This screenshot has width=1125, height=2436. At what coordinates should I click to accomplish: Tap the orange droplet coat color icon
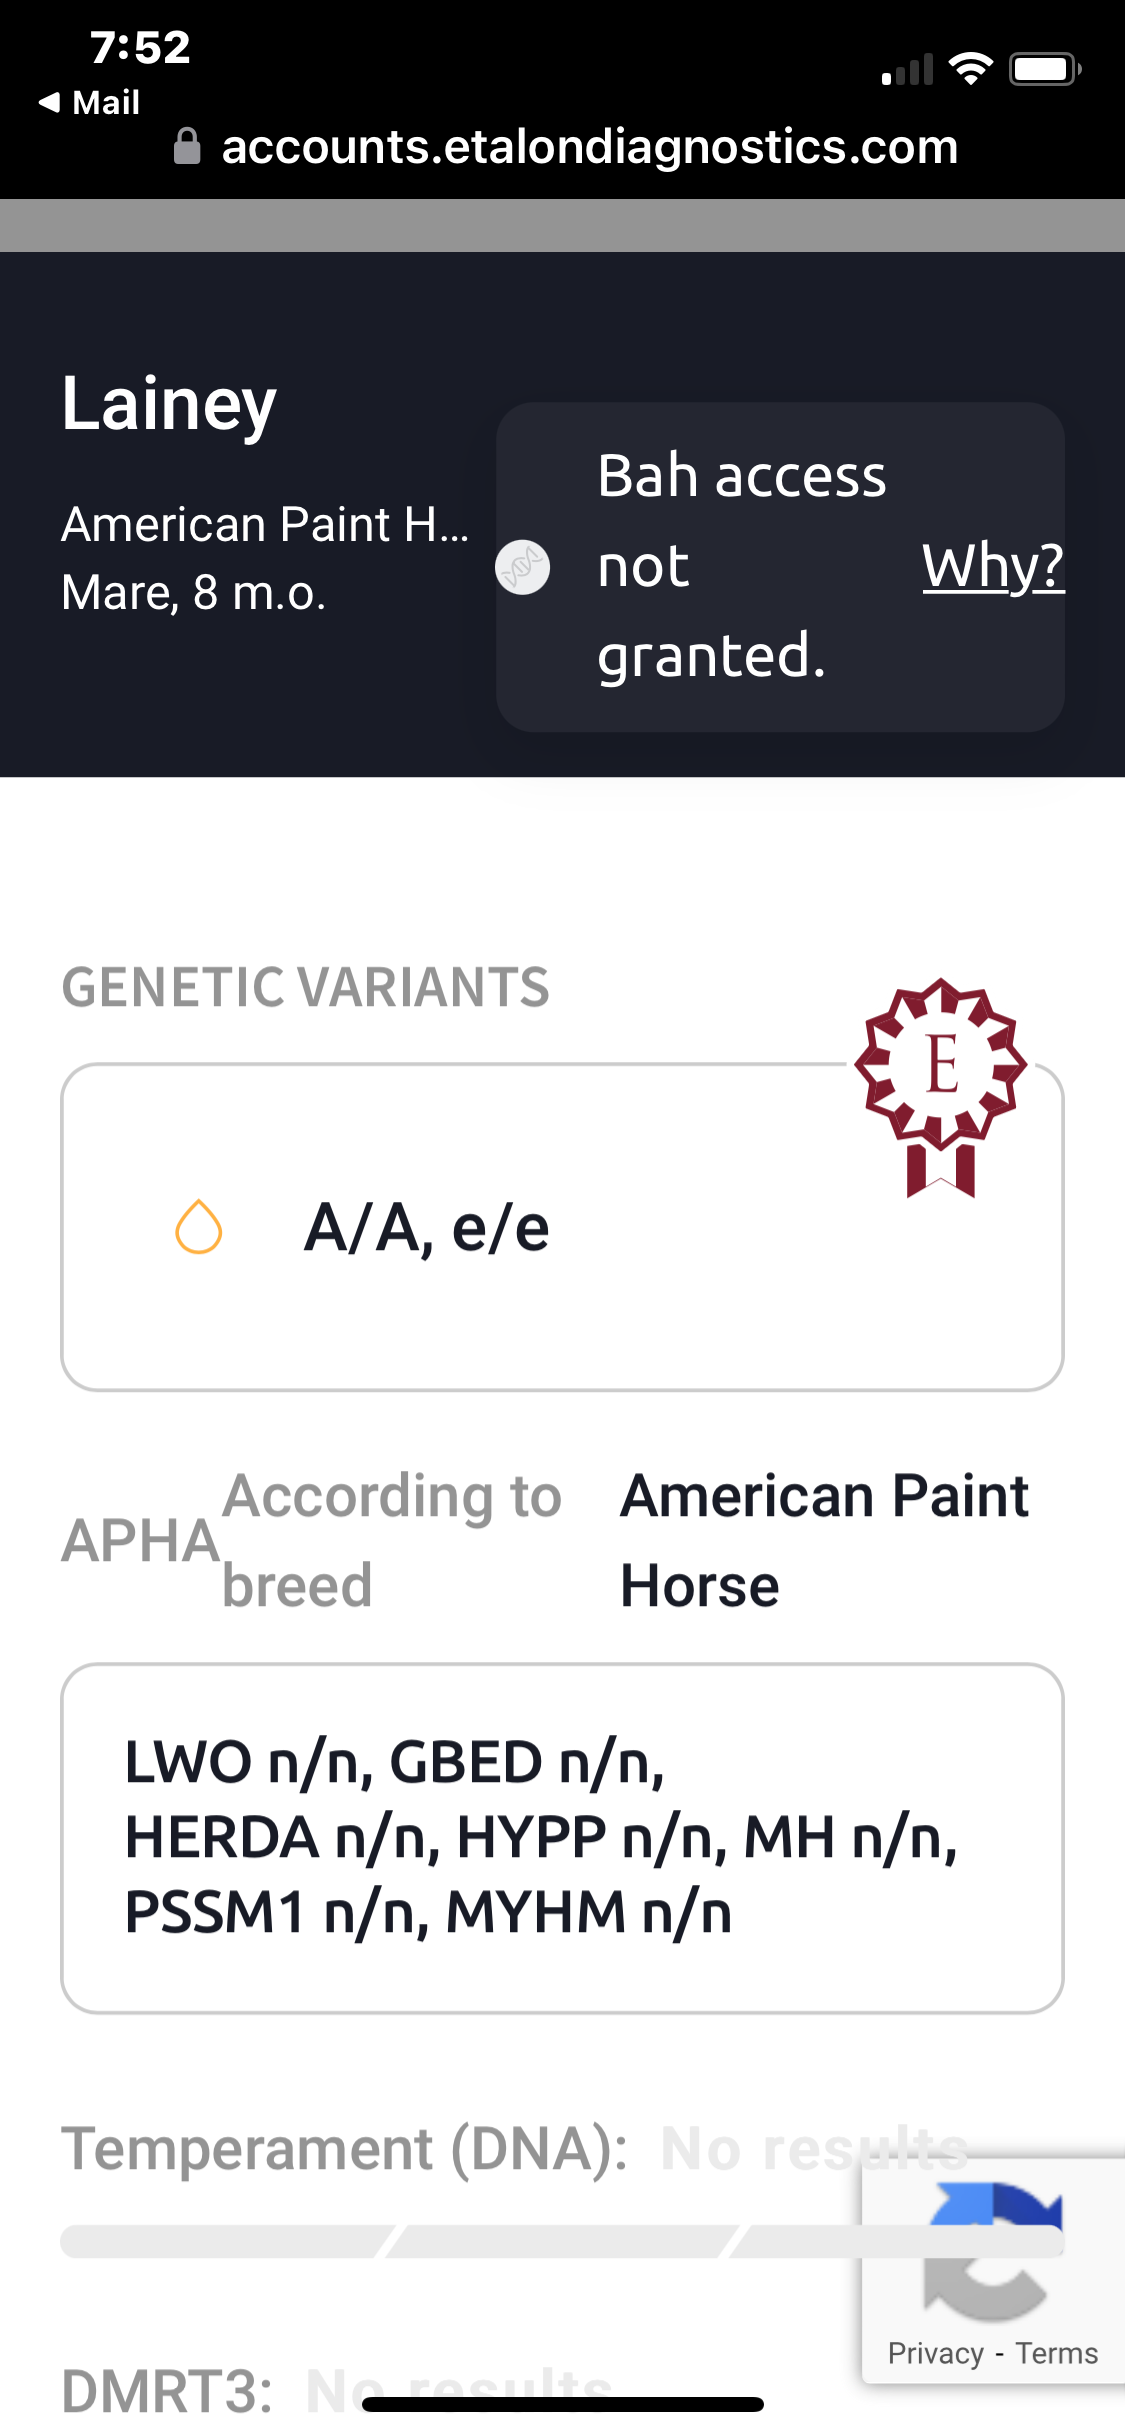(x=198, y=1226)
